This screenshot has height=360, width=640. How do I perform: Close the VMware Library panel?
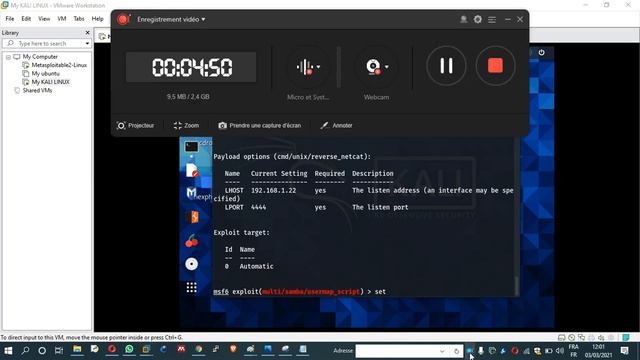click(x=87, y=33)
